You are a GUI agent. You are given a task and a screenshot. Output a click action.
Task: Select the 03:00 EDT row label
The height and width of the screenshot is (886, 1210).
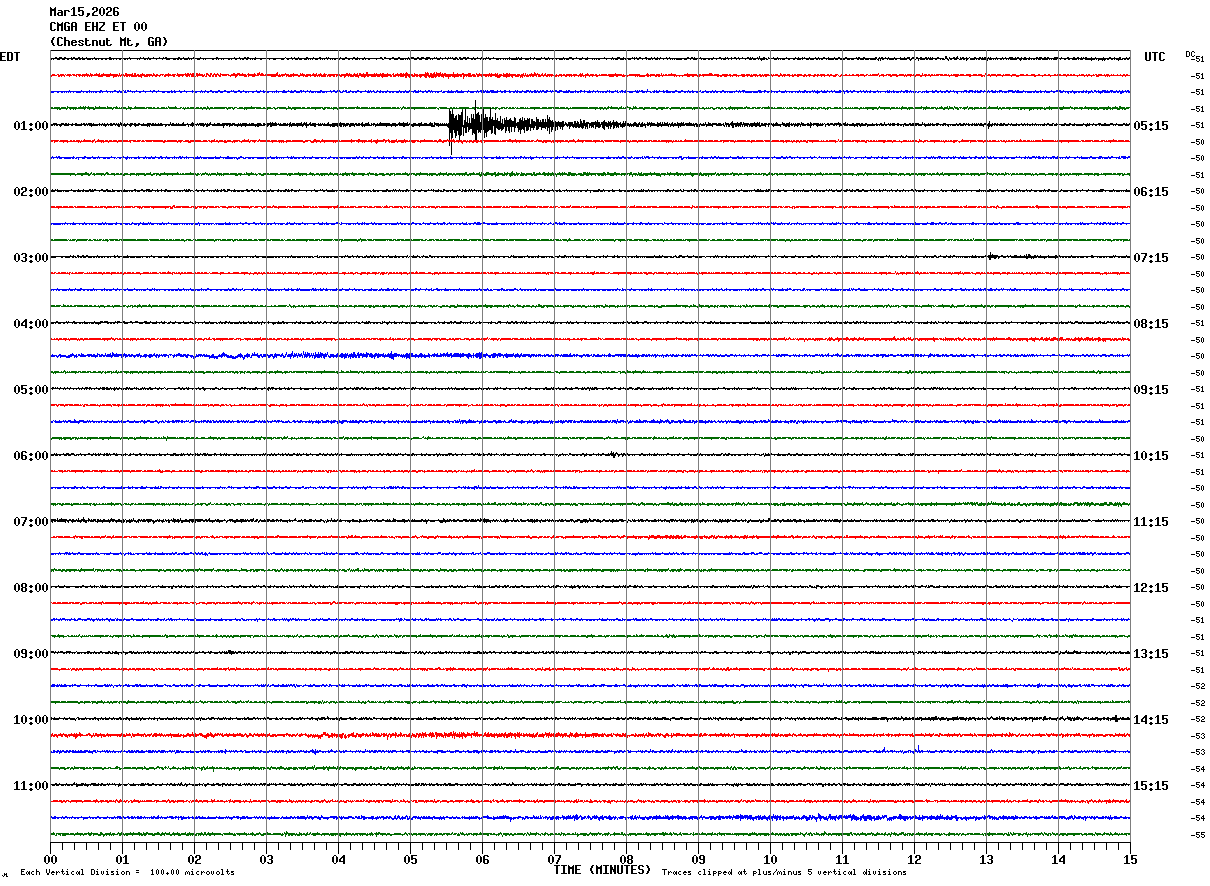pos(31,258)
